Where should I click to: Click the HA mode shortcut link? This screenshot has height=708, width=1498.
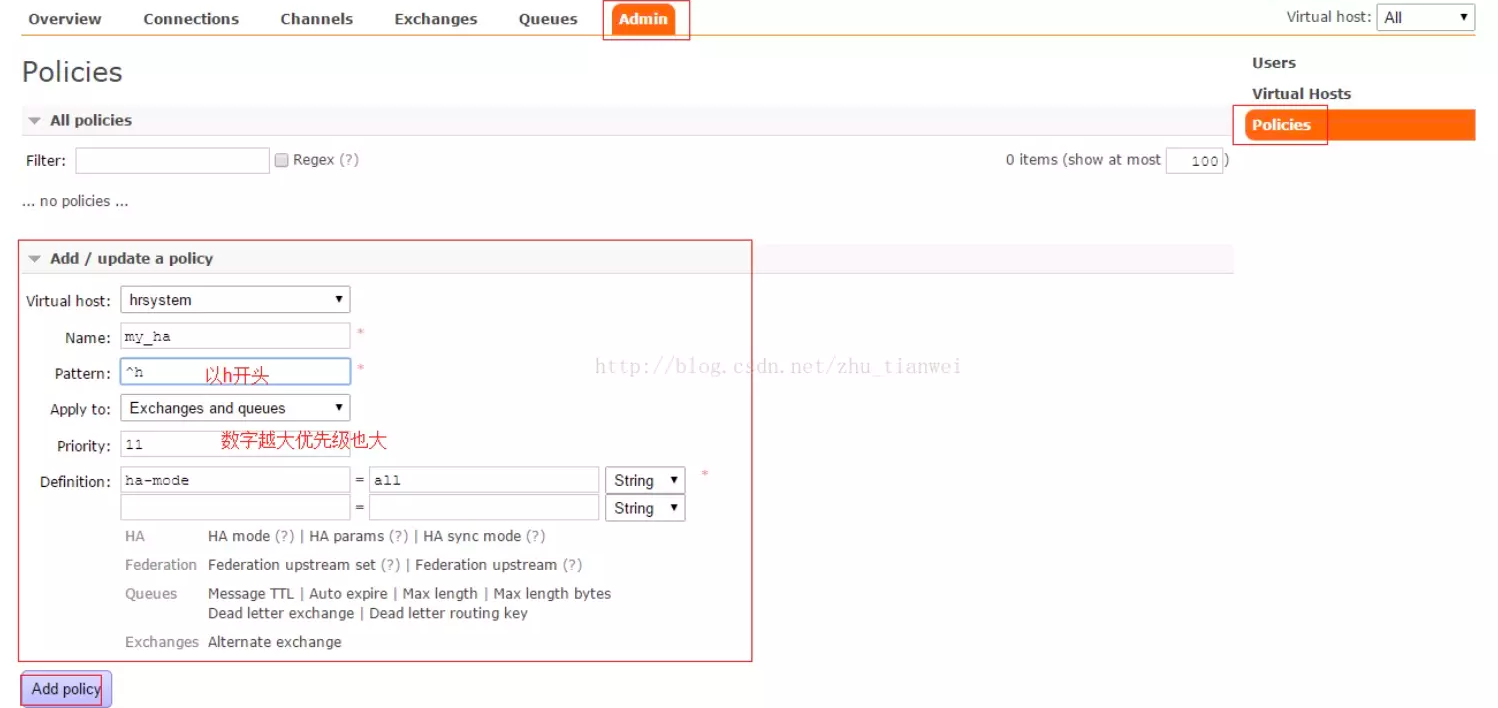(x=239, y=536)
